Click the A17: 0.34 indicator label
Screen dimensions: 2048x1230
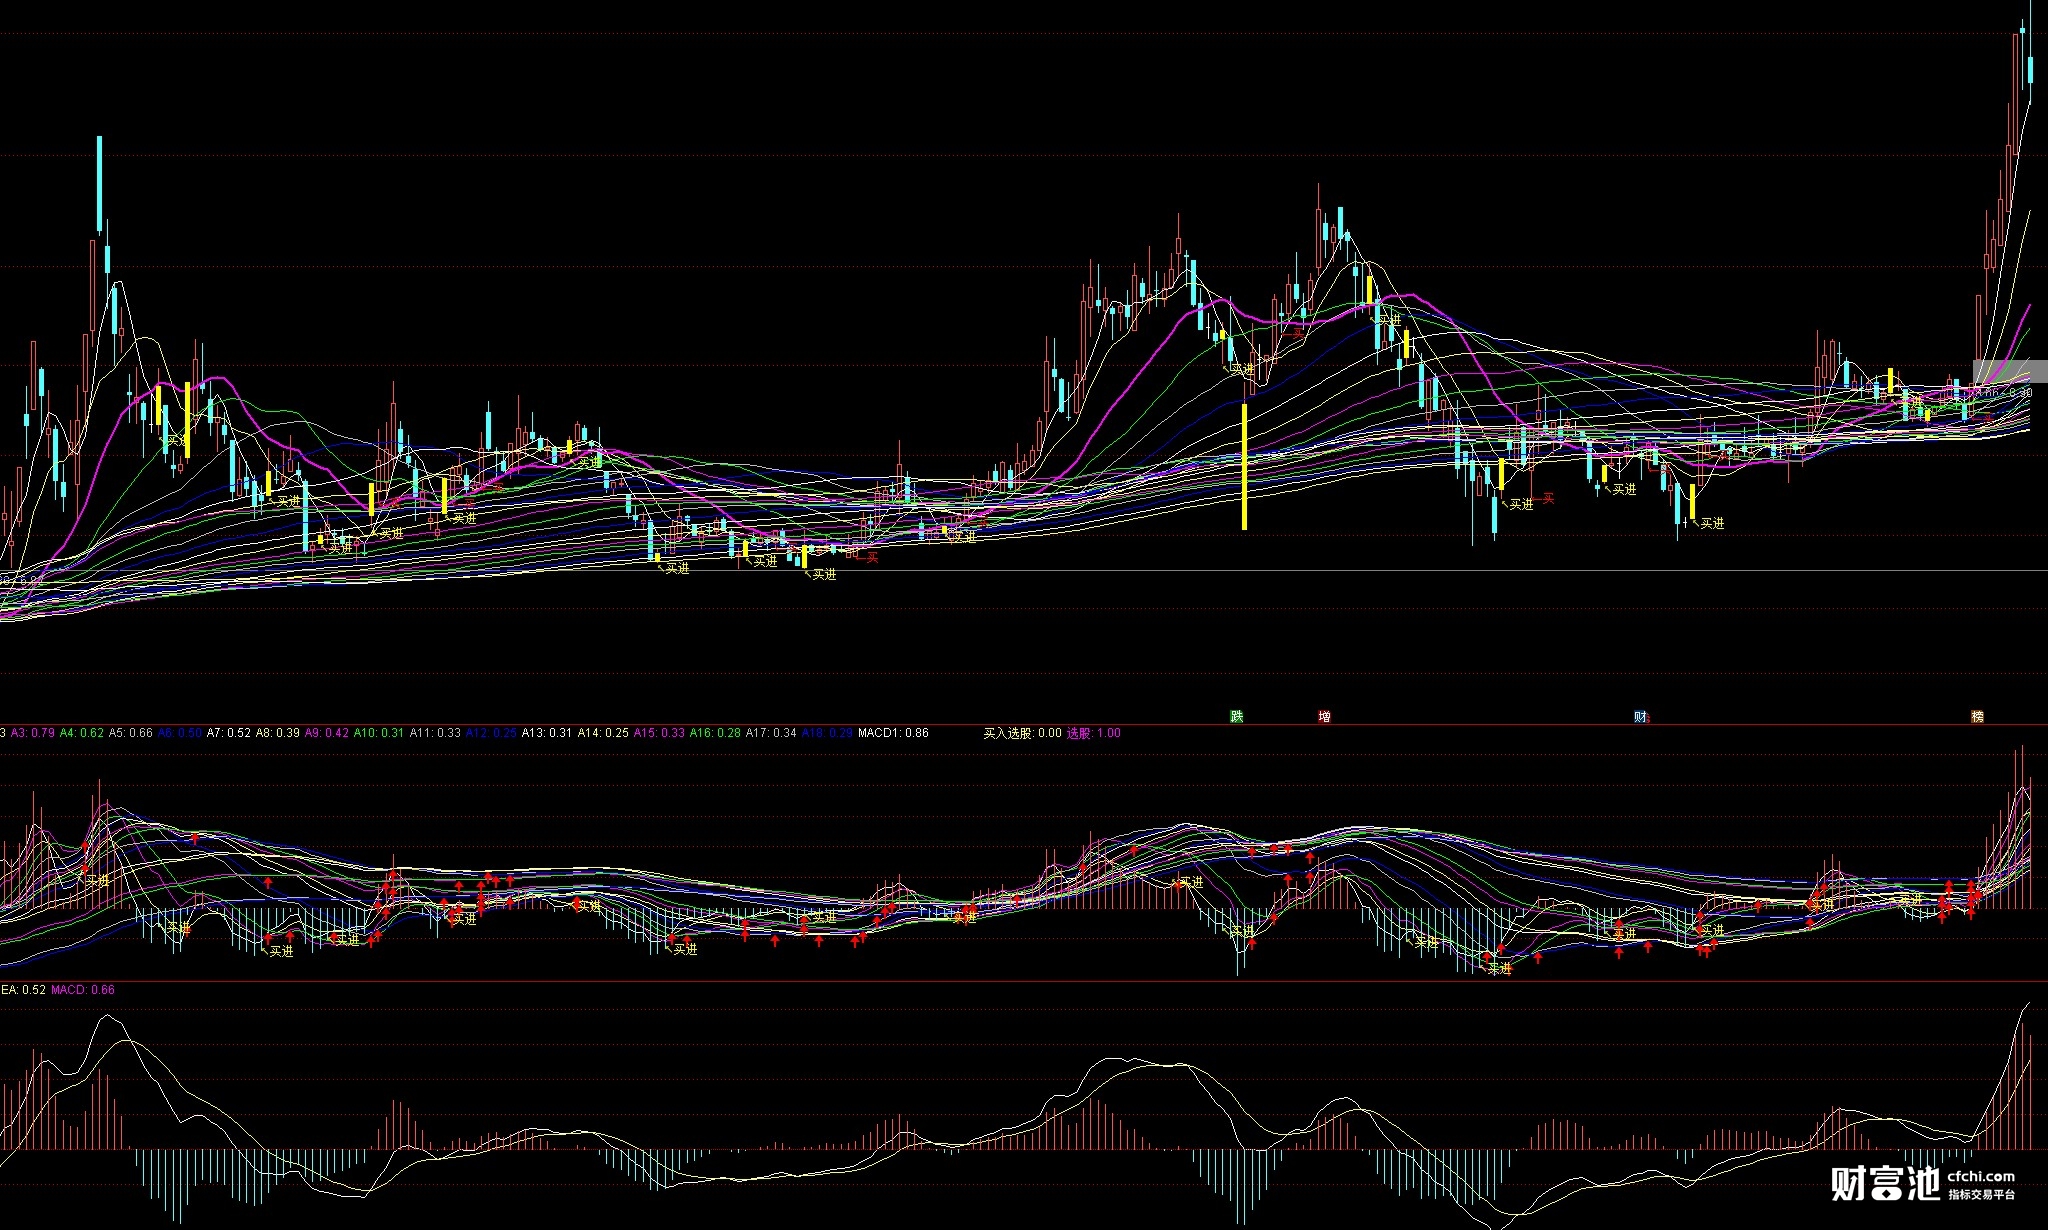pyautogui.click(x=771, y=733)
